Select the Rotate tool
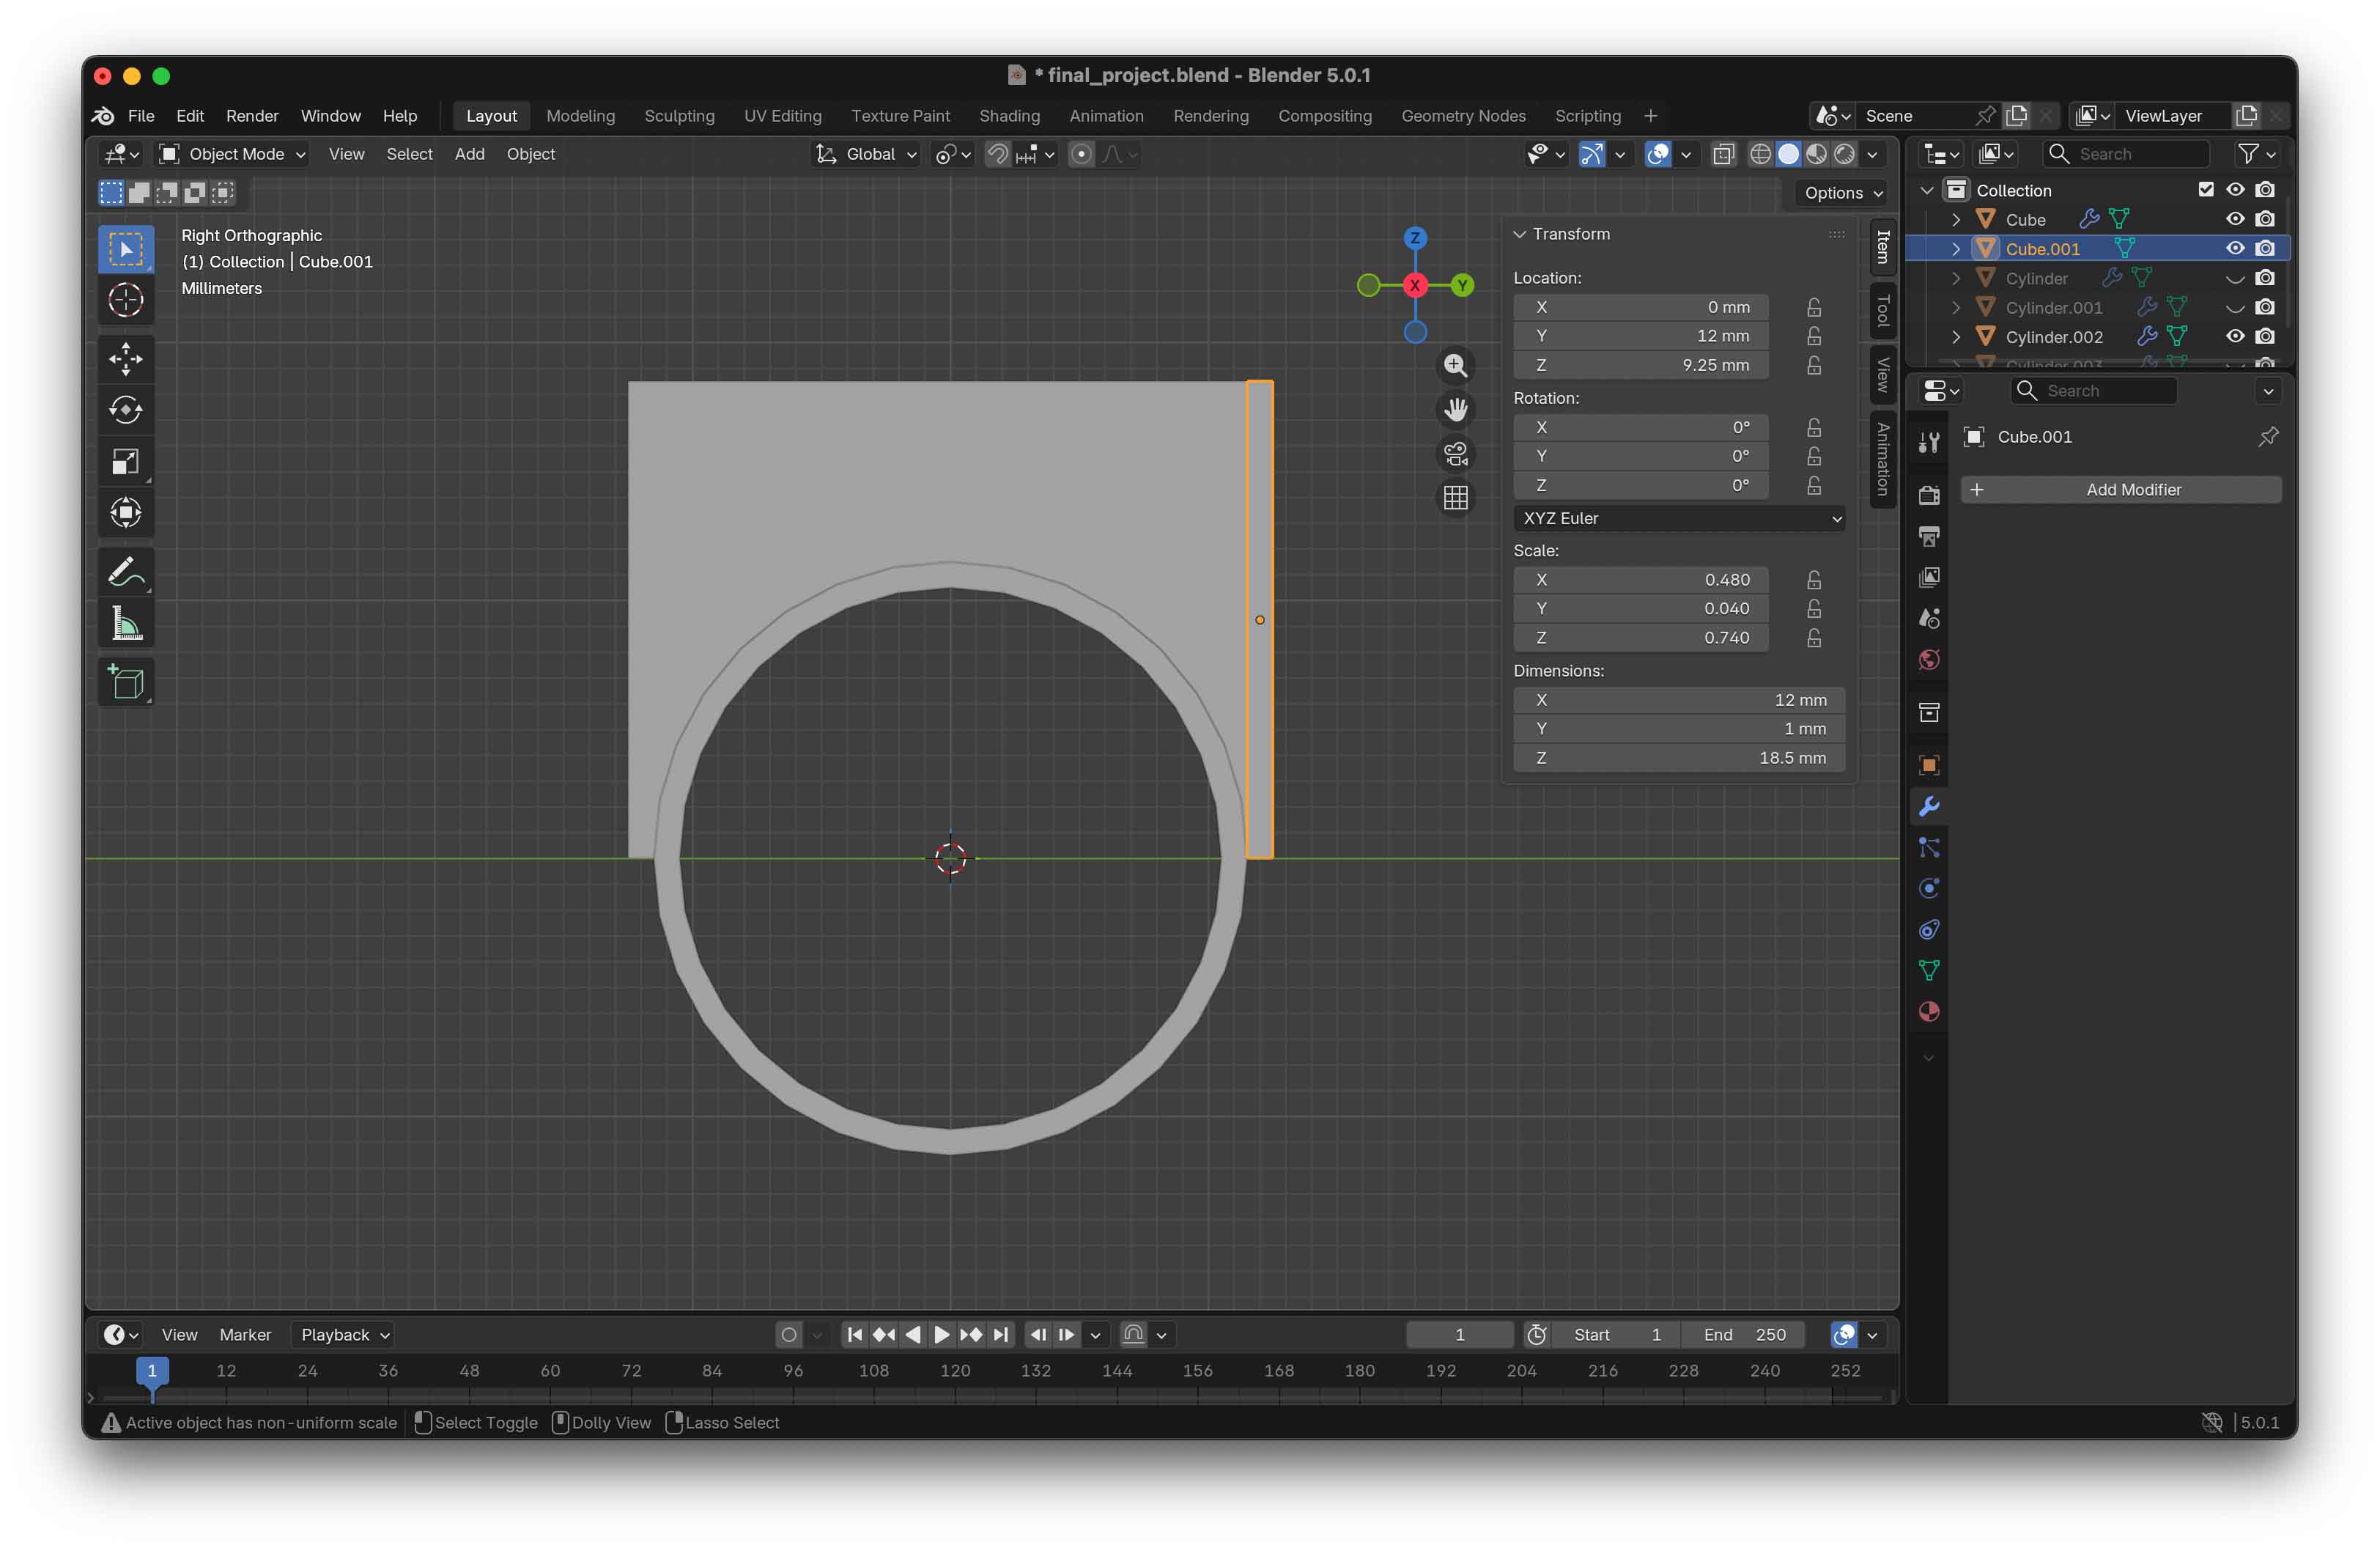The height and width of the screenshot is (1548, 2380). coord(125,410)
